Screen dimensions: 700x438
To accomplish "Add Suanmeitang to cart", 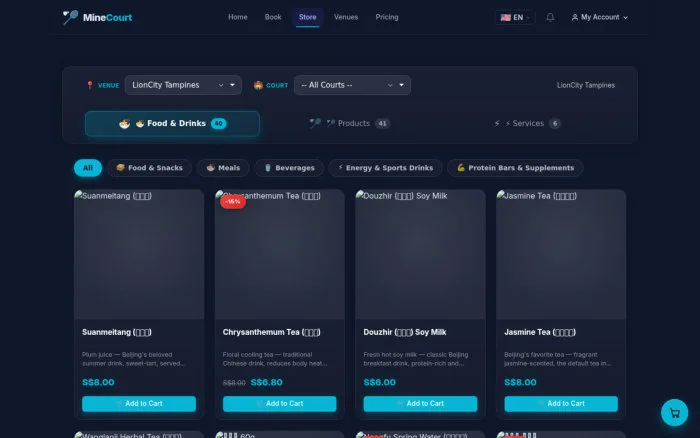I will click(139, 404).
